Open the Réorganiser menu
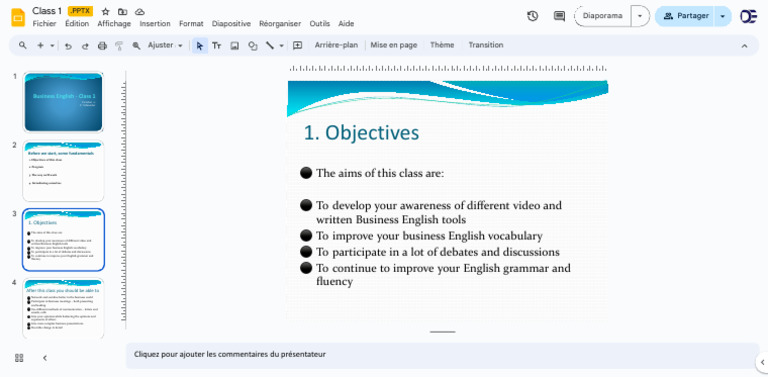The image size is (768, 377). [280, 24]
